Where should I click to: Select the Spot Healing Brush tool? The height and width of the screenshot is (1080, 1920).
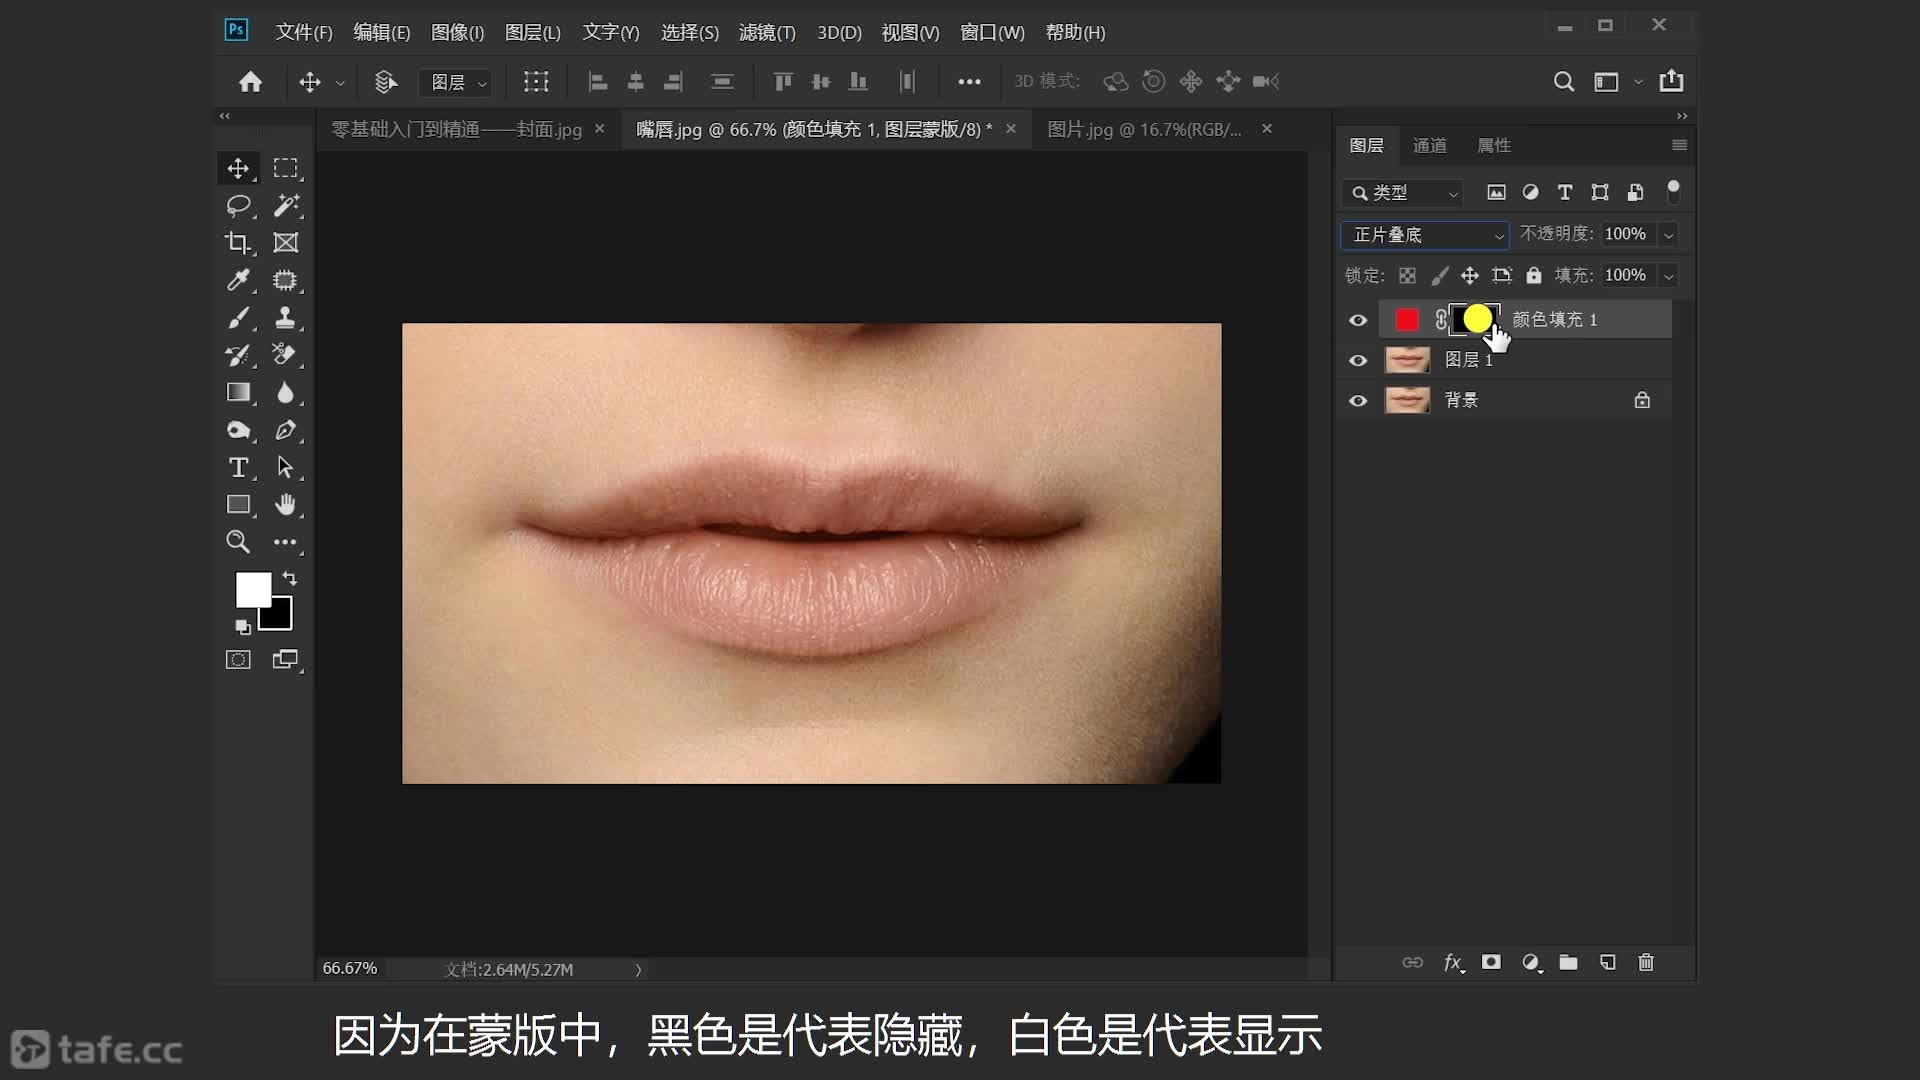tap(286, 280)
